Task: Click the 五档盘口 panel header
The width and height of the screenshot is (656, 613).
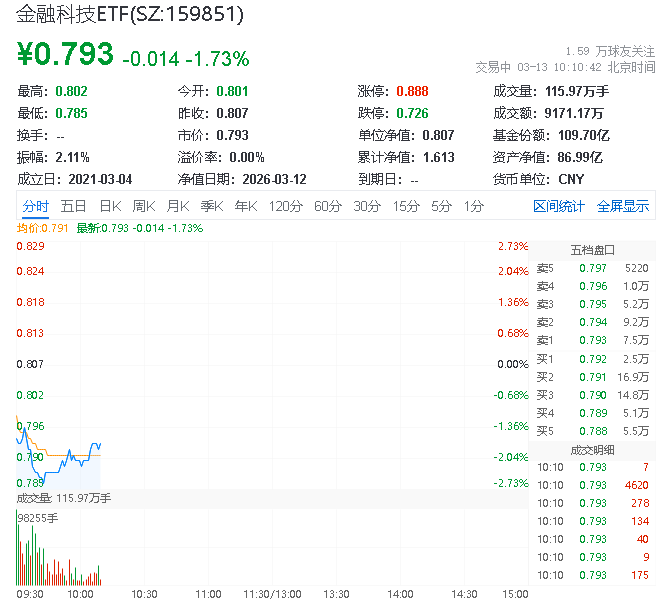Action: 592,249
